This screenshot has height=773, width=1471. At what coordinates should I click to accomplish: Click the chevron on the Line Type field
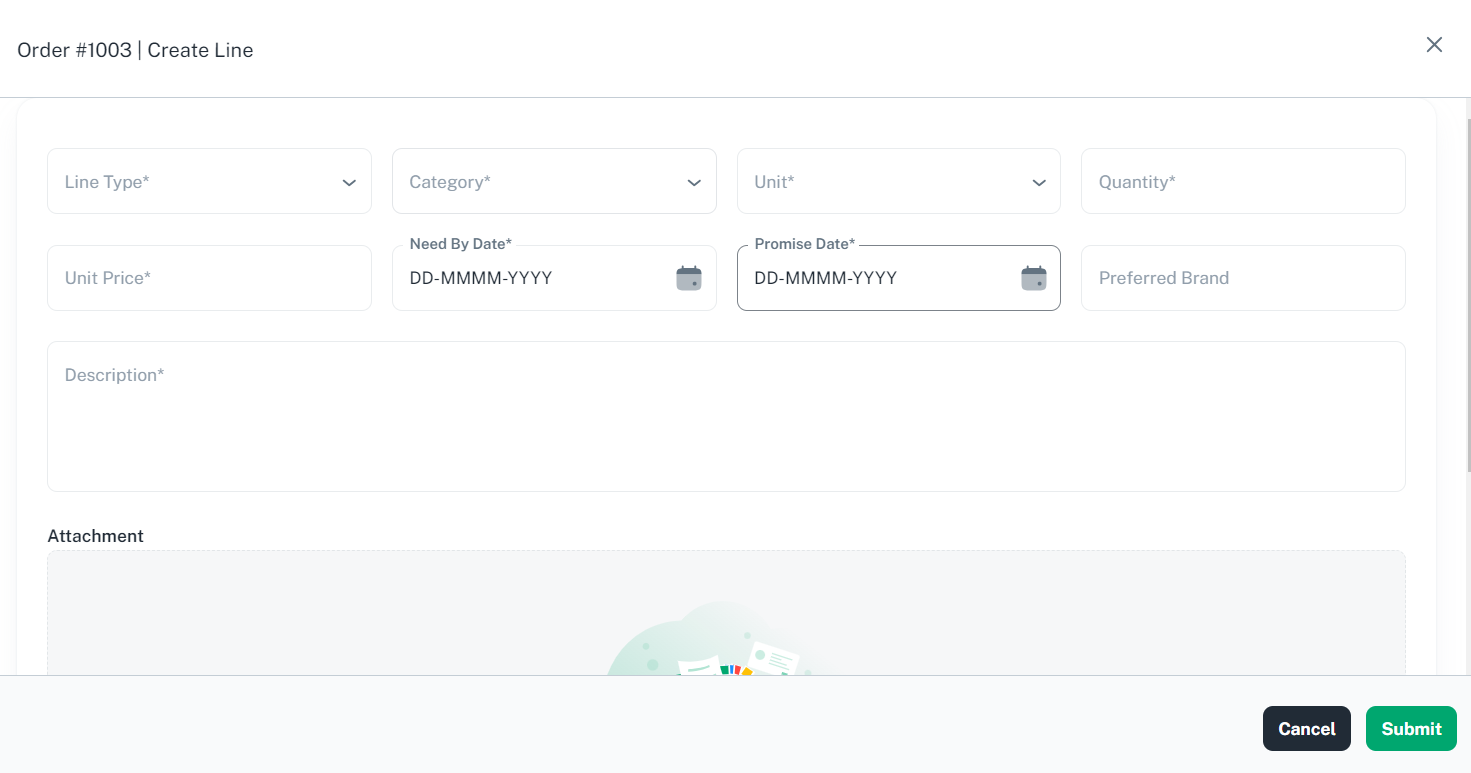(x=349, y=182)
